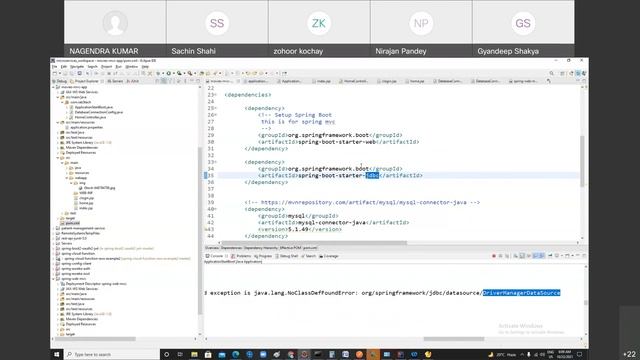Screen dimensions: 640x360
Task: Click highlighted DriverManagerDataSource console text
Action: pyautogui.click(x=521, y=293)
